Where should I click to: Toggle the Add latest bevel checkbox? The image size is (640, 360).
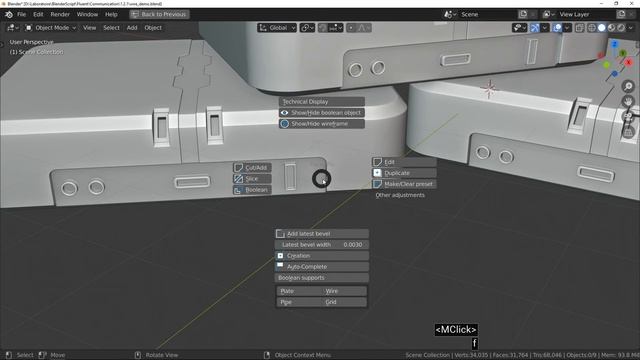pyautogui.click(x=280, y=234)
